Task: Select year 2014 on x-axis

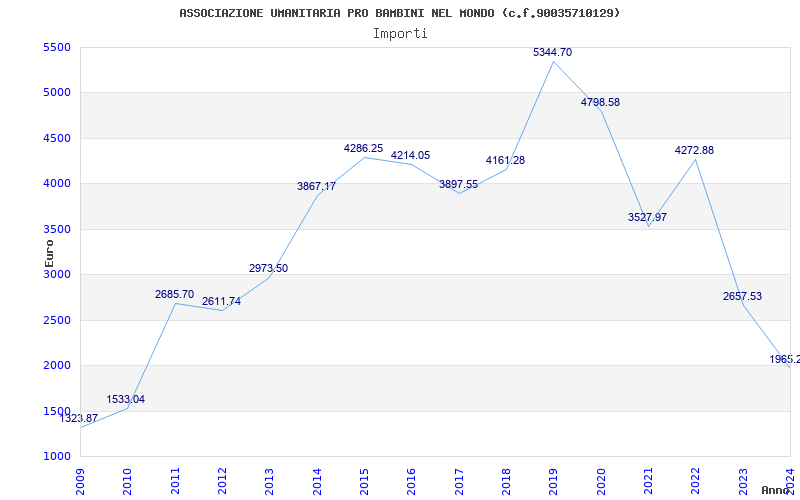Action: 317,482
